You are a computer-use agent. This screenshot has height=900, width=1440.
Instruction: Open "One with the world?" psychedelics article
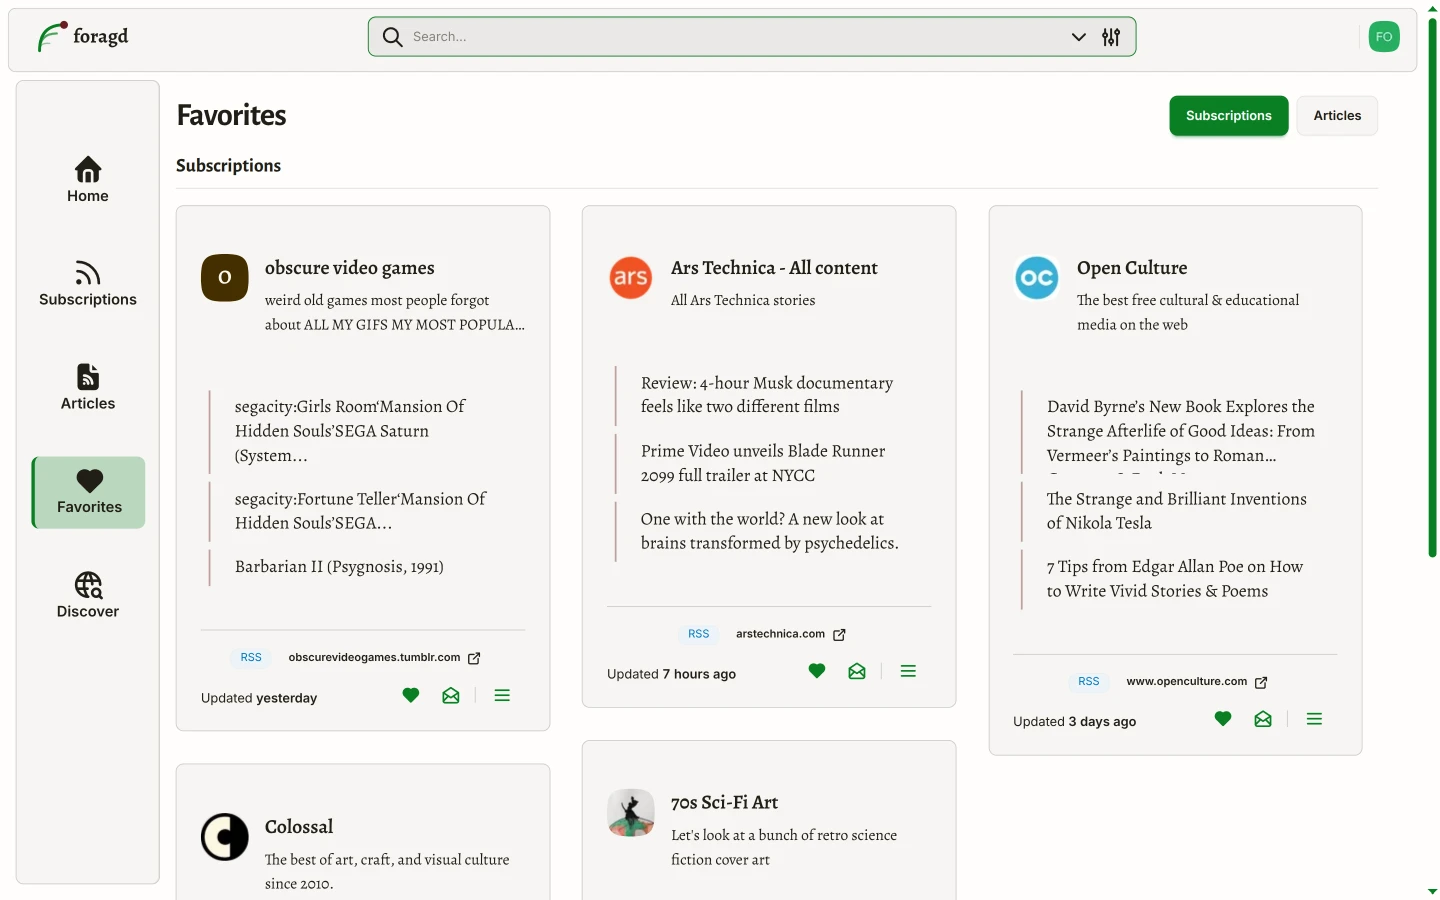click(x=770, y=531)
